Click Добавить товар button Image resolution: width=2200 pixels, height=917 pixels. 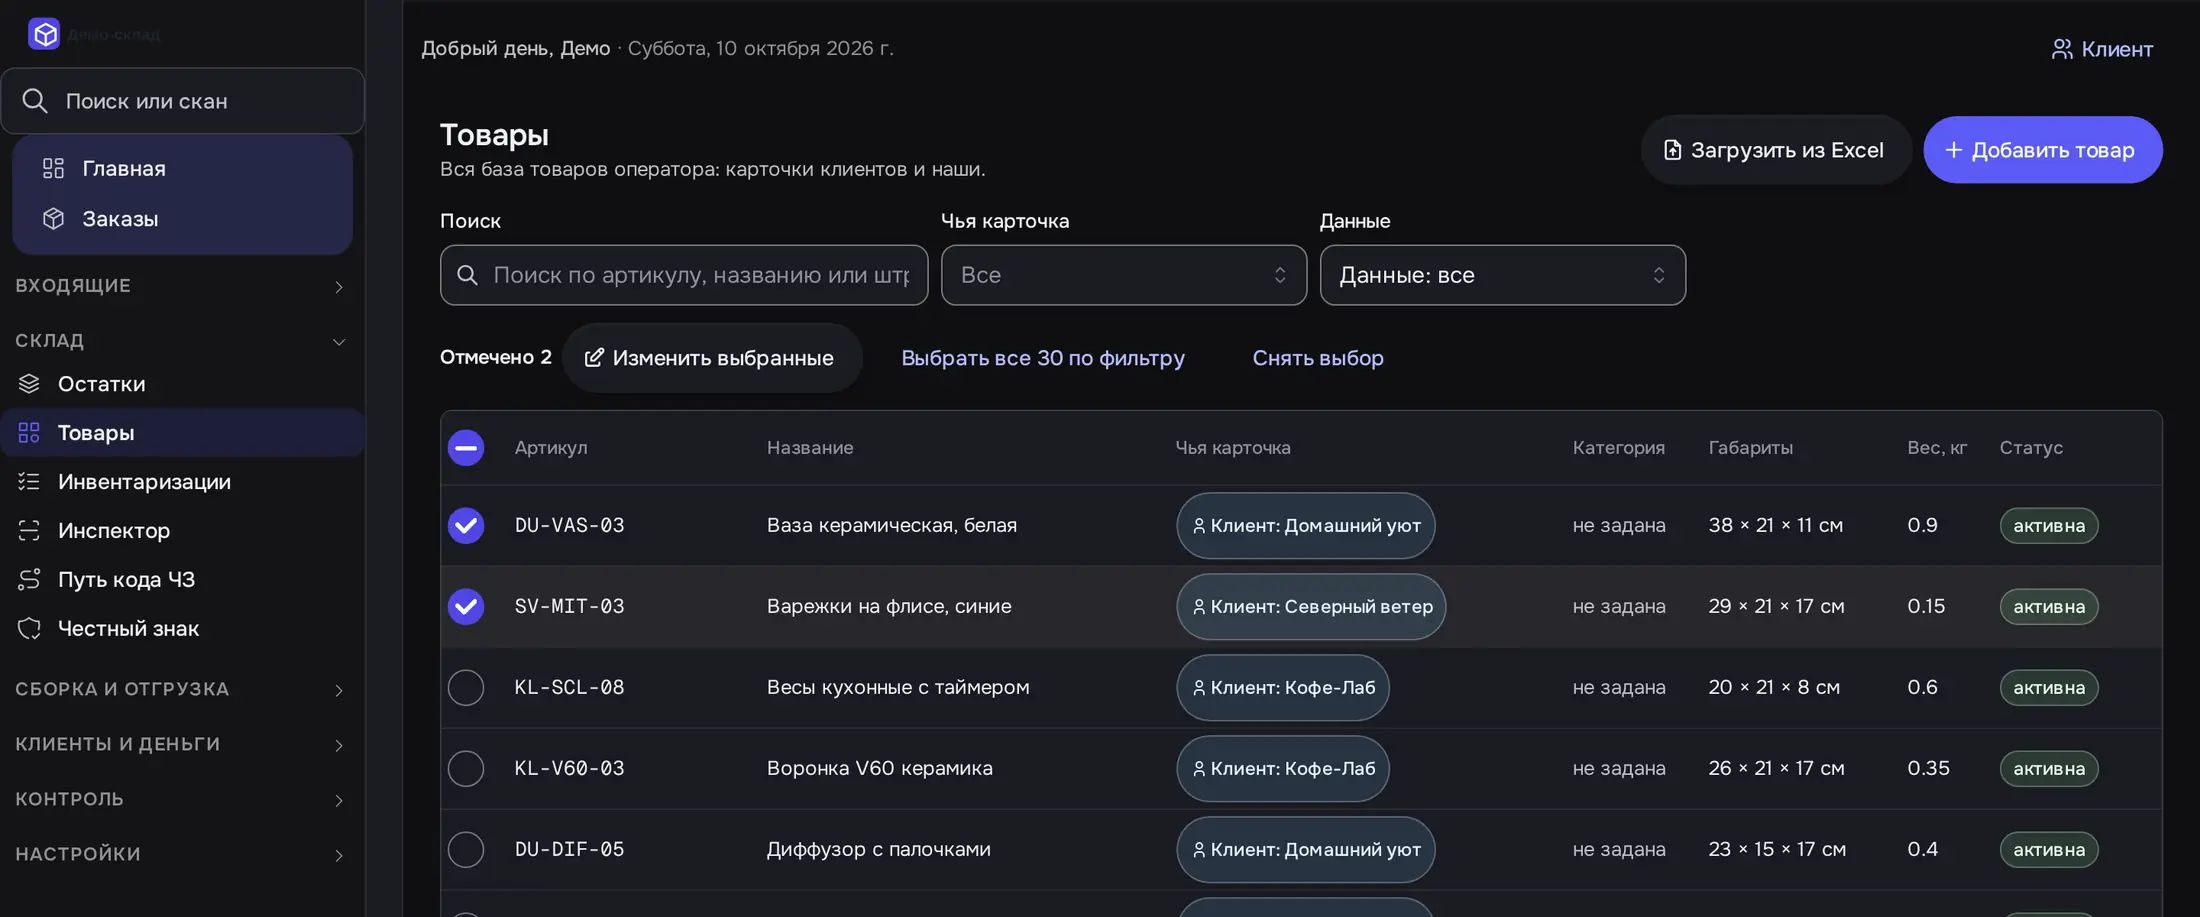[x=2043, y=150]
